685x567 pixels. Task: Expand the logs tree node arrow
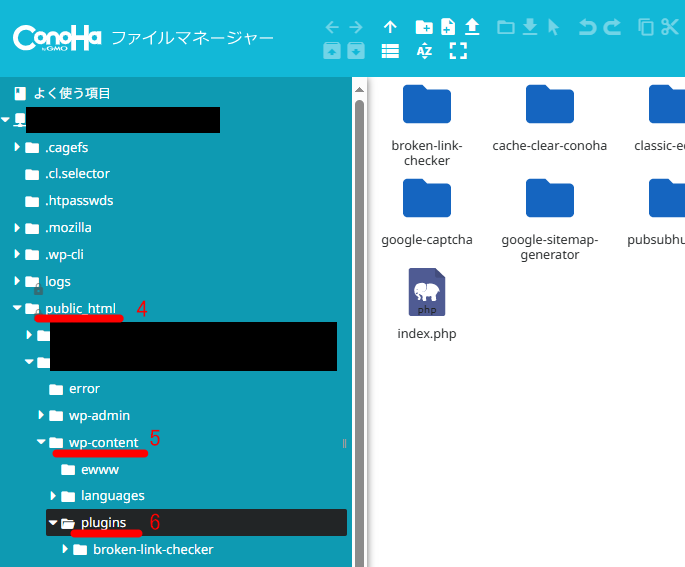[x=17, y=281]
